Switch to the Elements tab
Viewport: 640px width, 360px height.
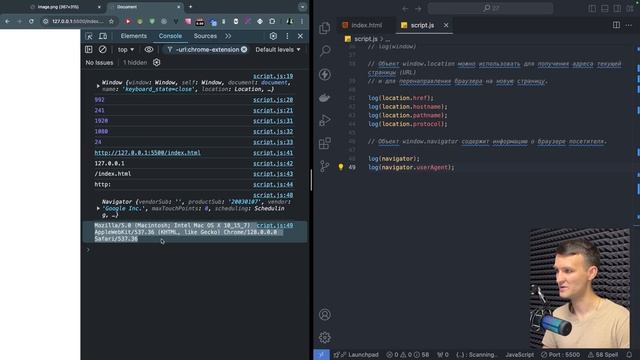pos(133,36)
